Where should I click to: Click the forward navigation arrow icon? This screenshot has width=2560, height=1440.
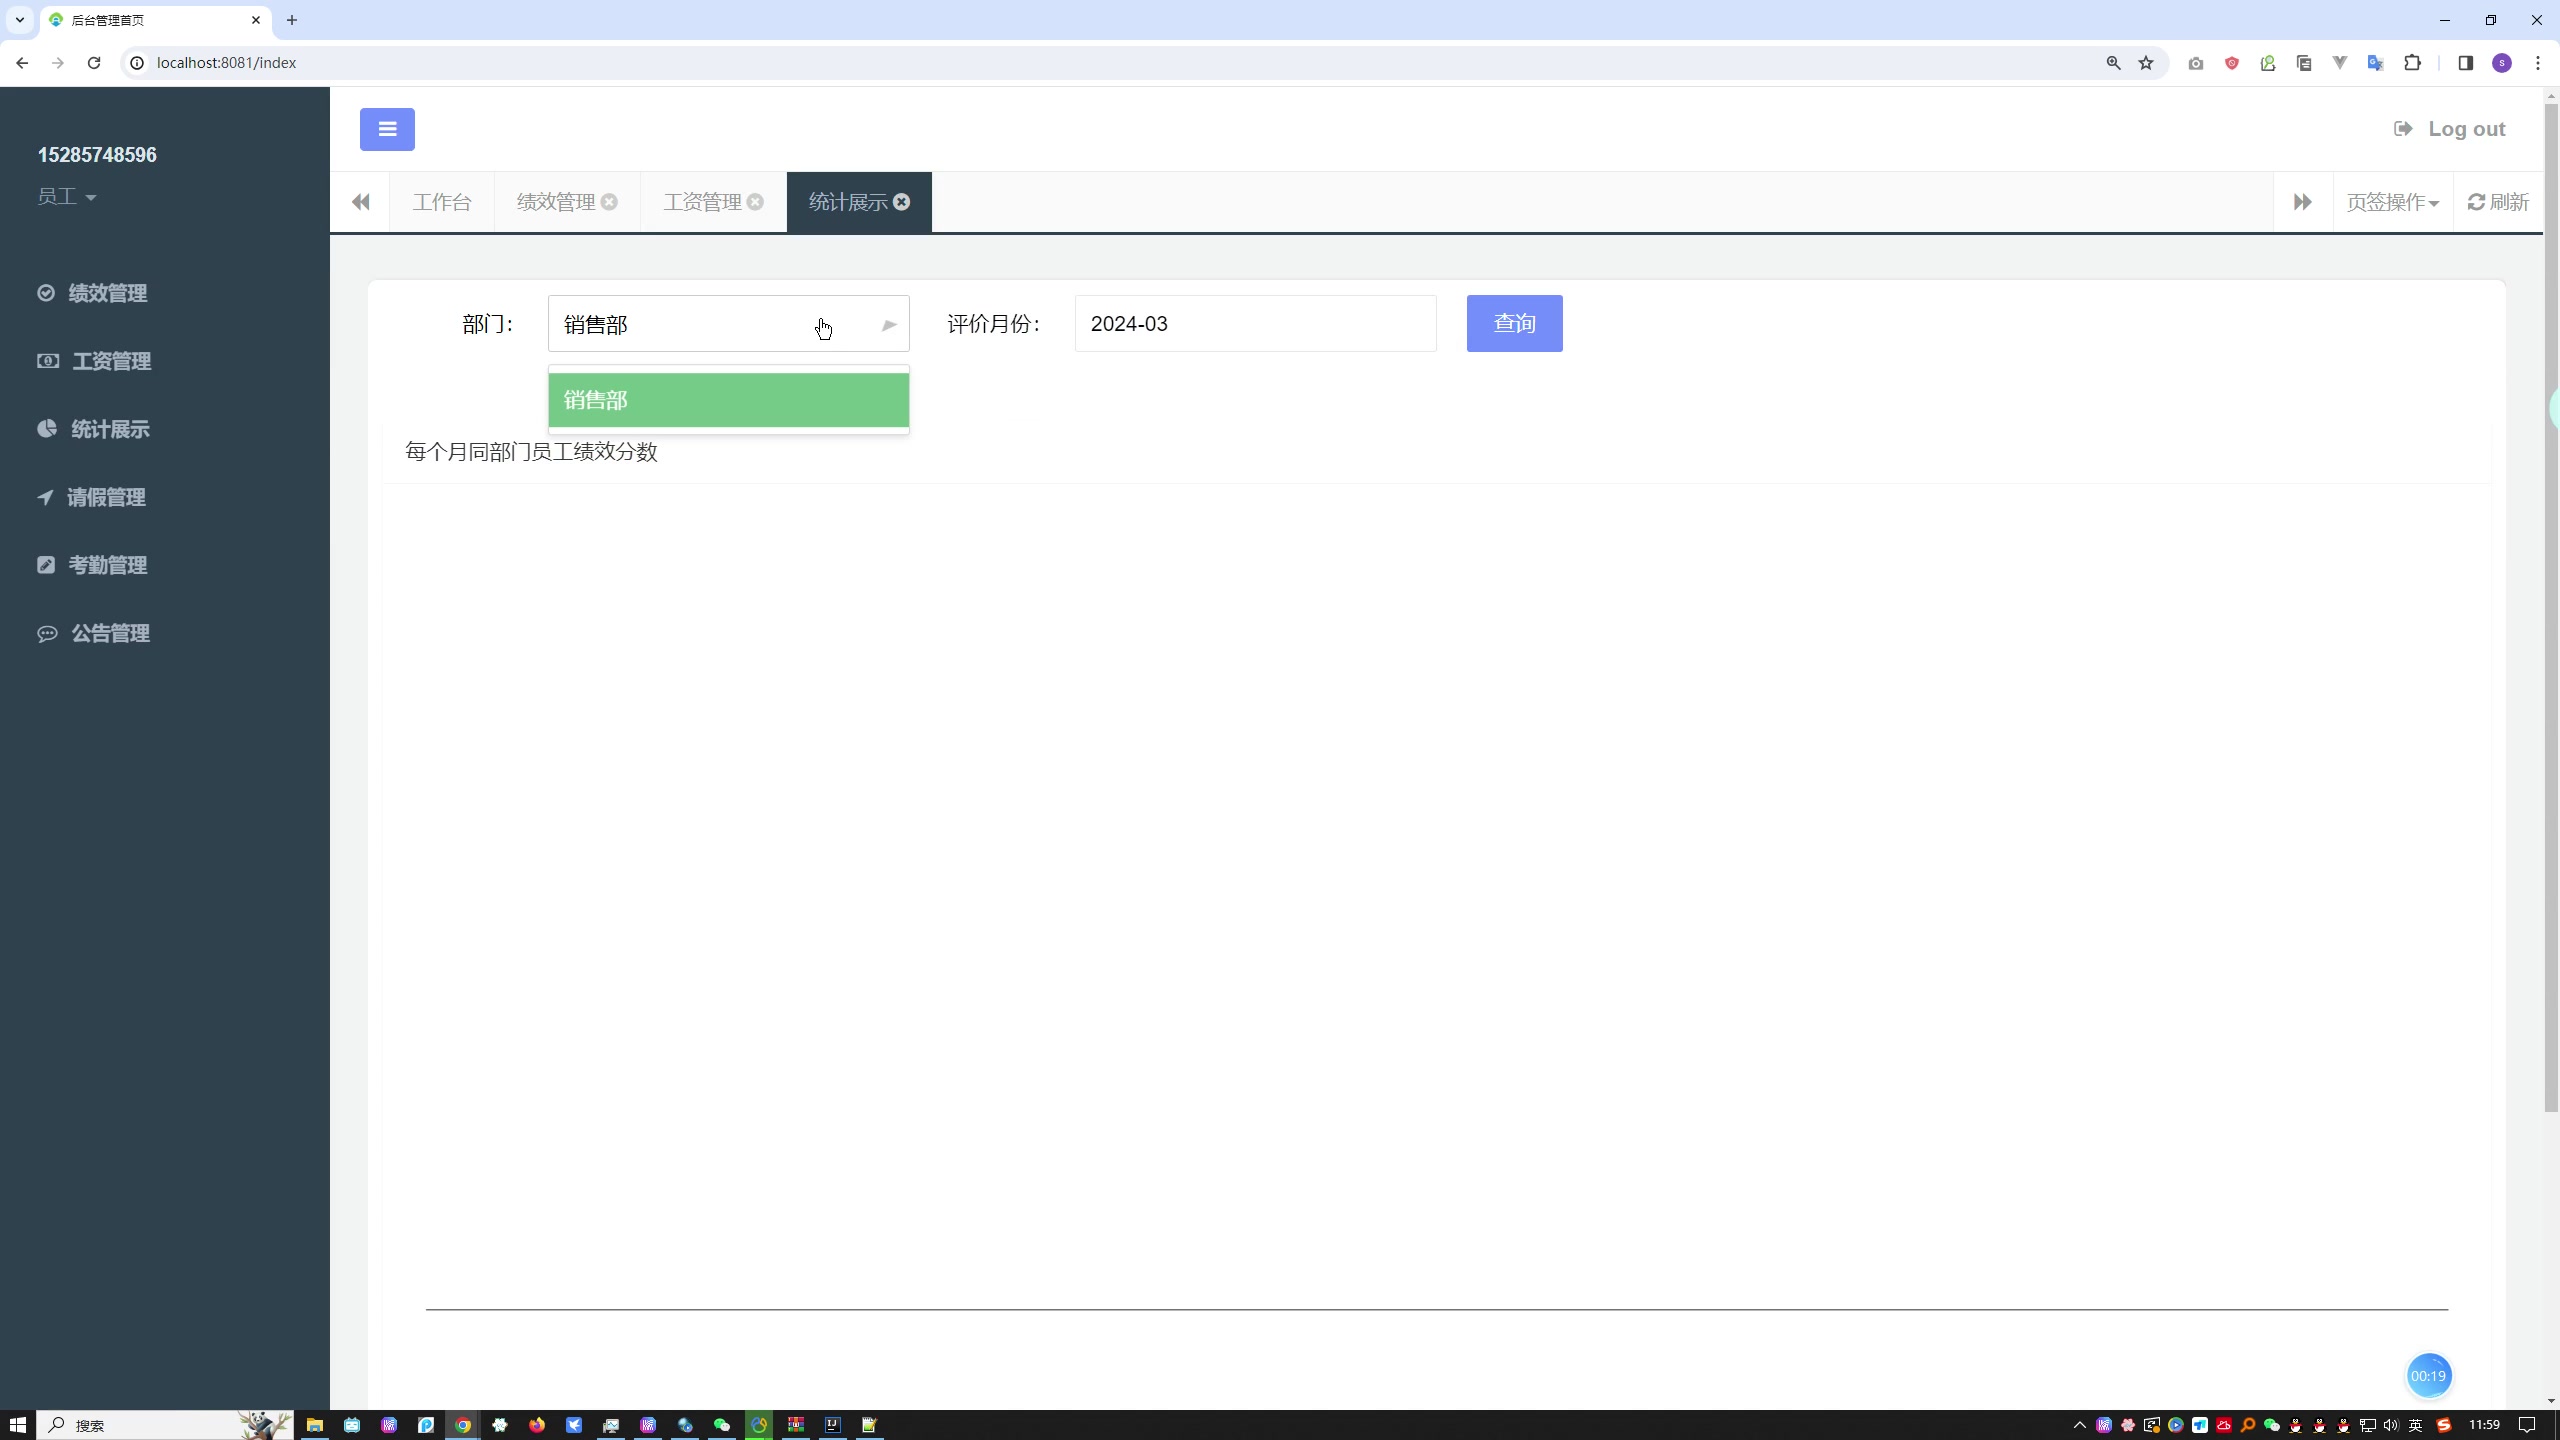pyautogui.click(x=2302, y=200)
